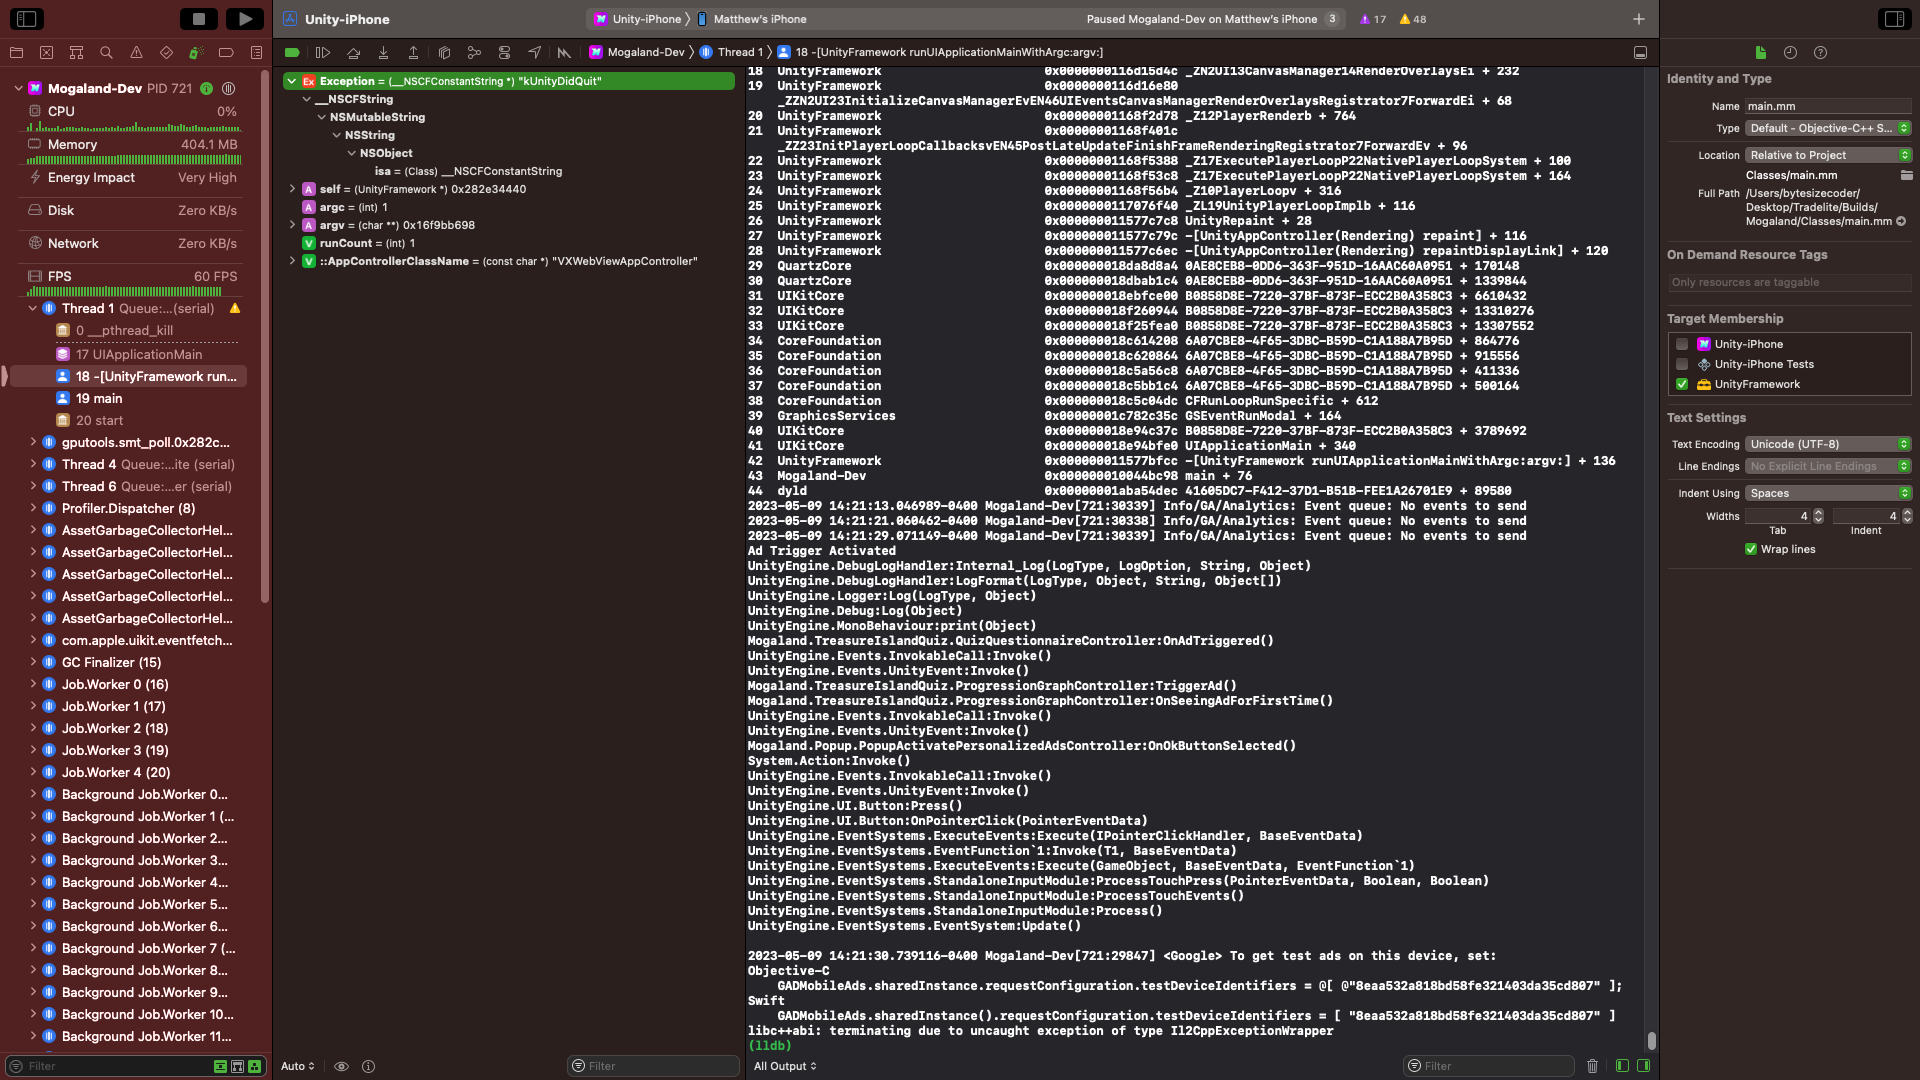The width and height of the screenshot is (1920, 1080).
Task: Clear the console with the trash button
Action: point(1593,1066)
